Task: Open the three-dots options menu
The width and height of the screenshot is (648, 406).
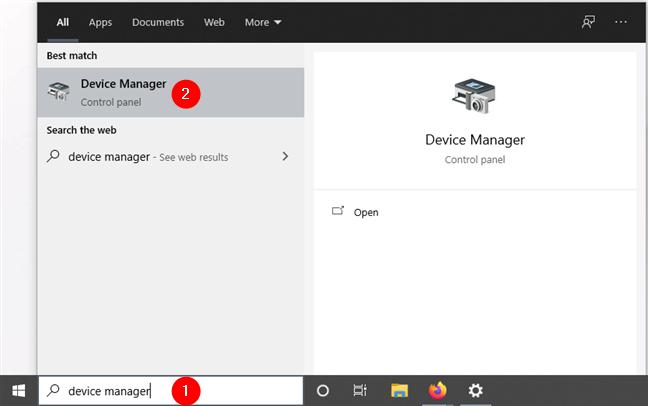Action: click(621, 22)
